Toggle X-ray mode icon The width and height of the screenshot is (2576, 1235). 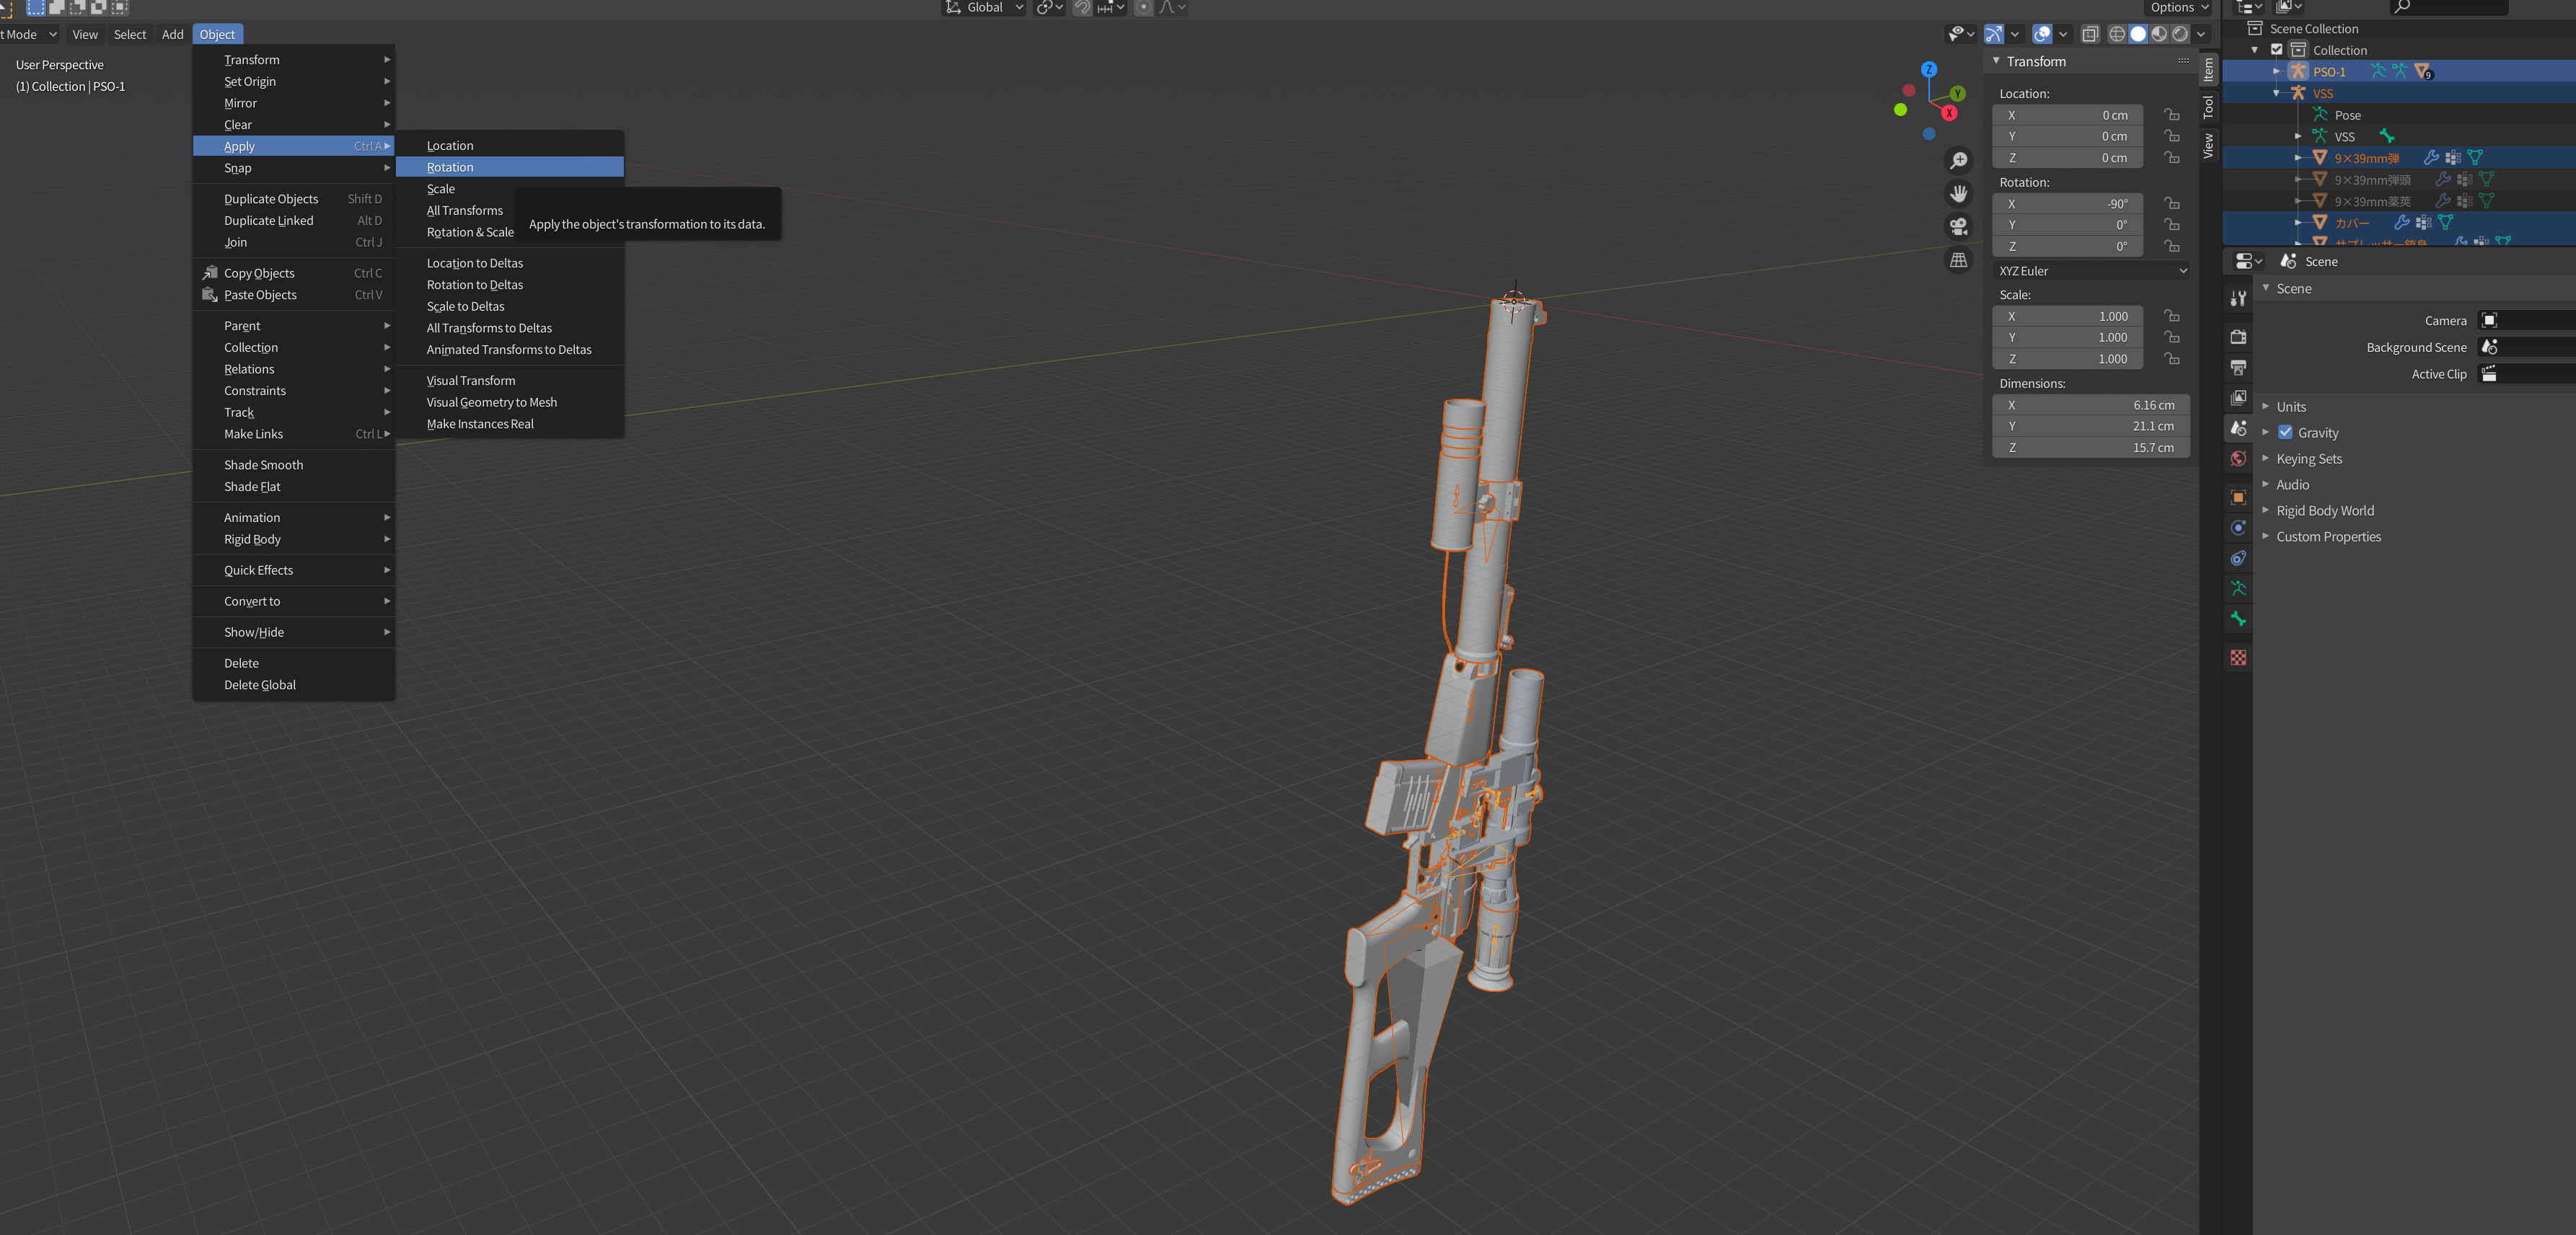click(2090, 34)
